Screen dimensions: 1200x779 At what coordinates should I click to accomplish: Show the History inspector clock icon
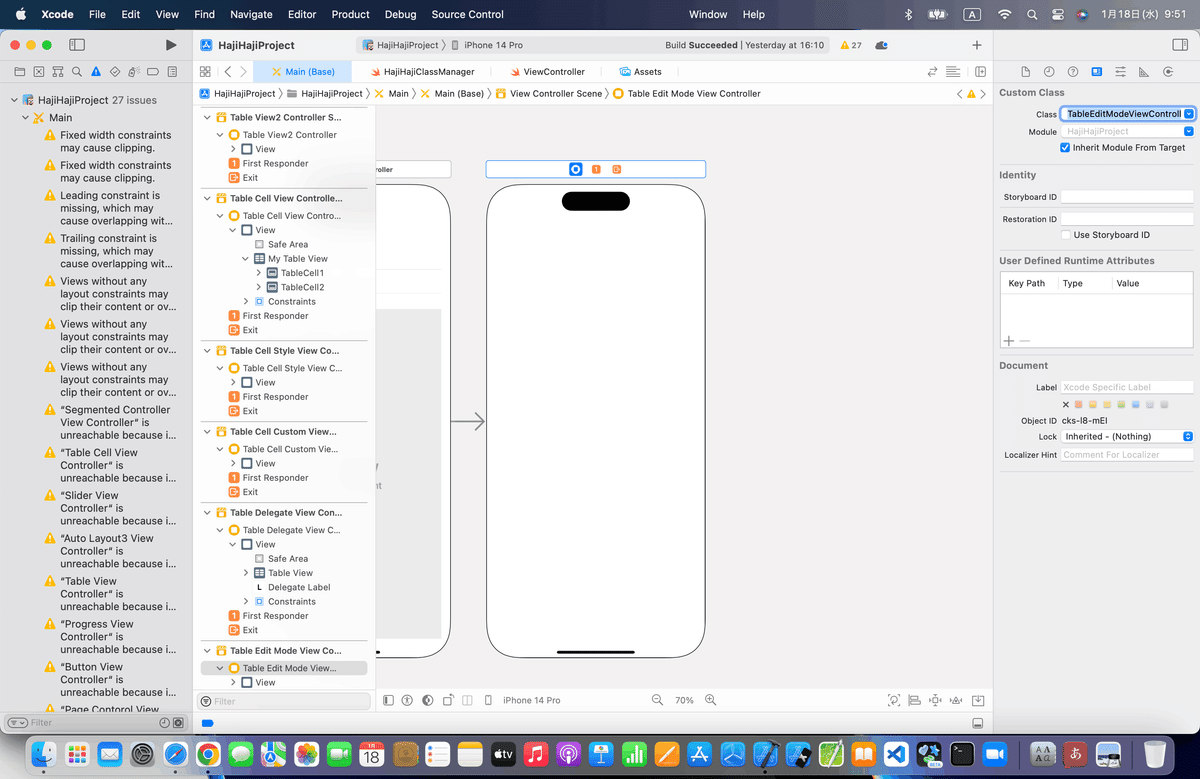pyautogui.click(x=1049, y=72)
